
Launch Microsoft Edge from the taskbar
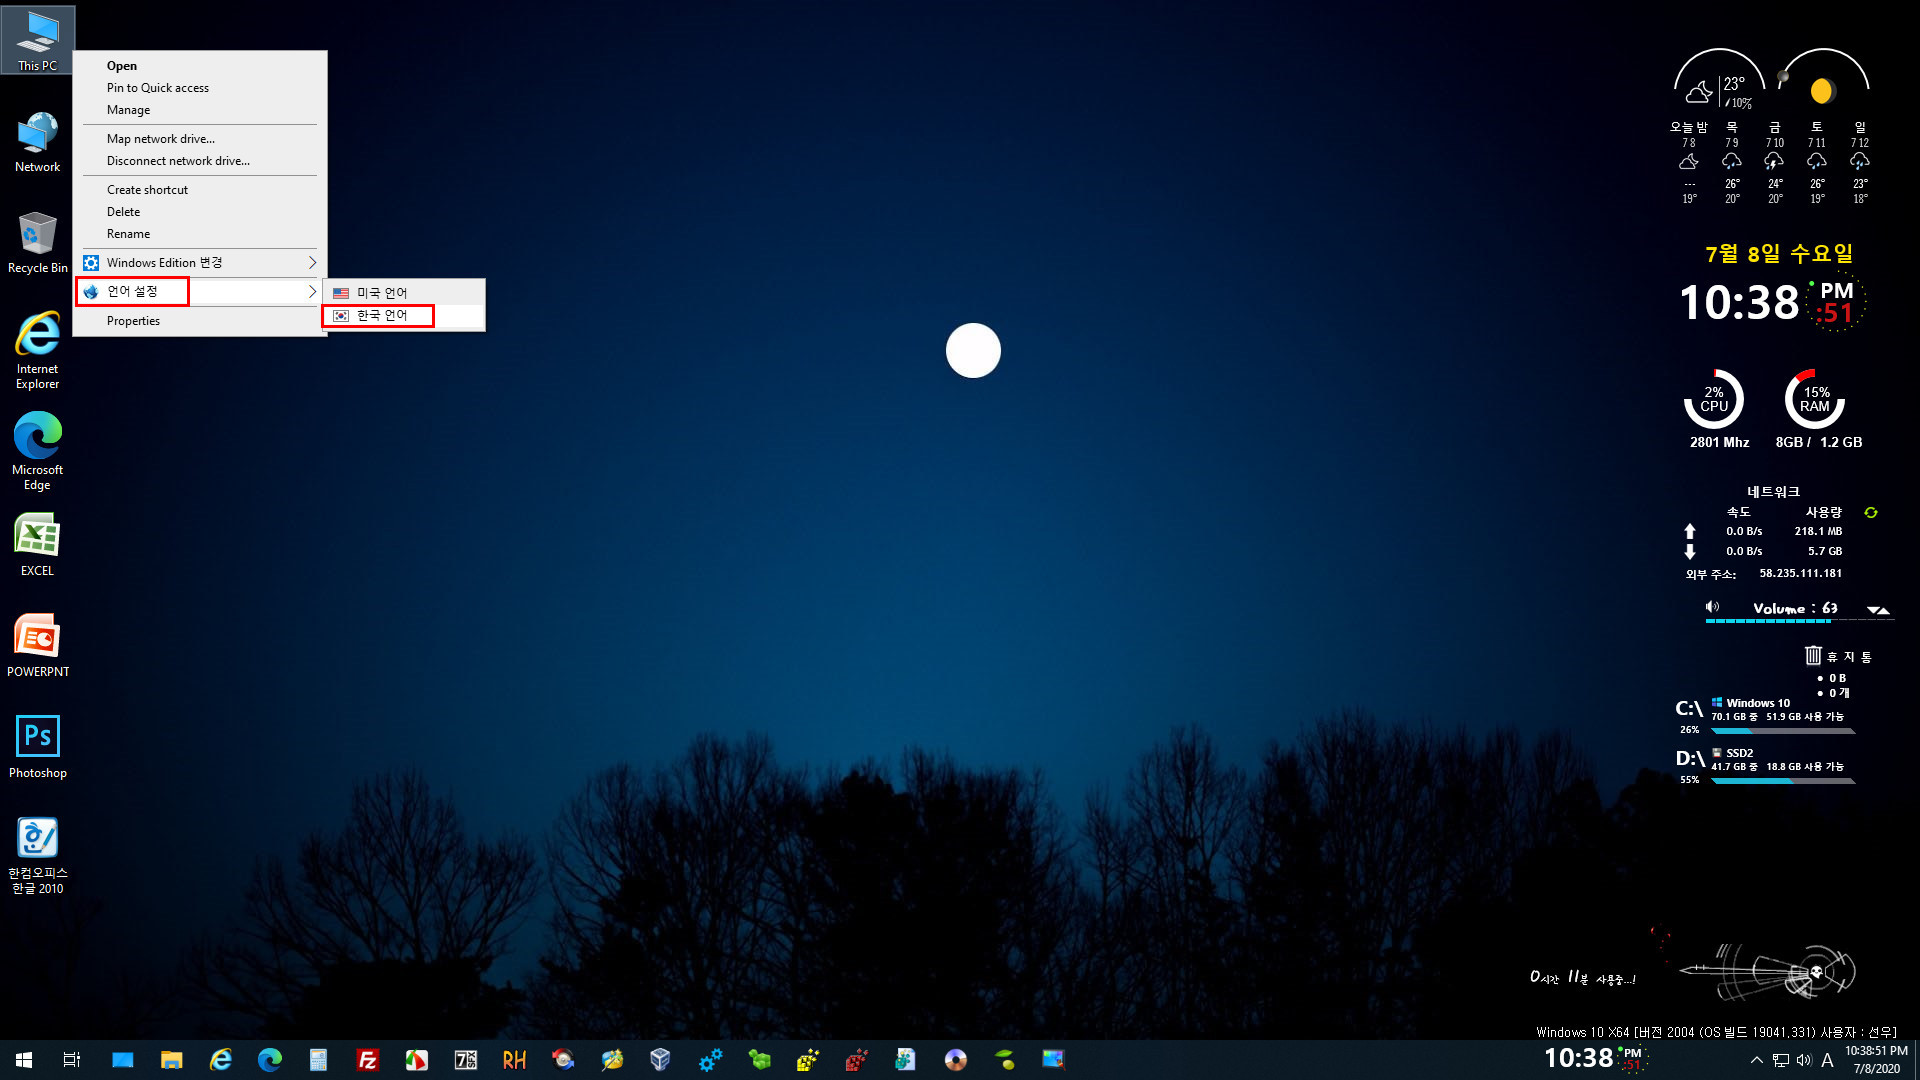[x=269, y=1060]
